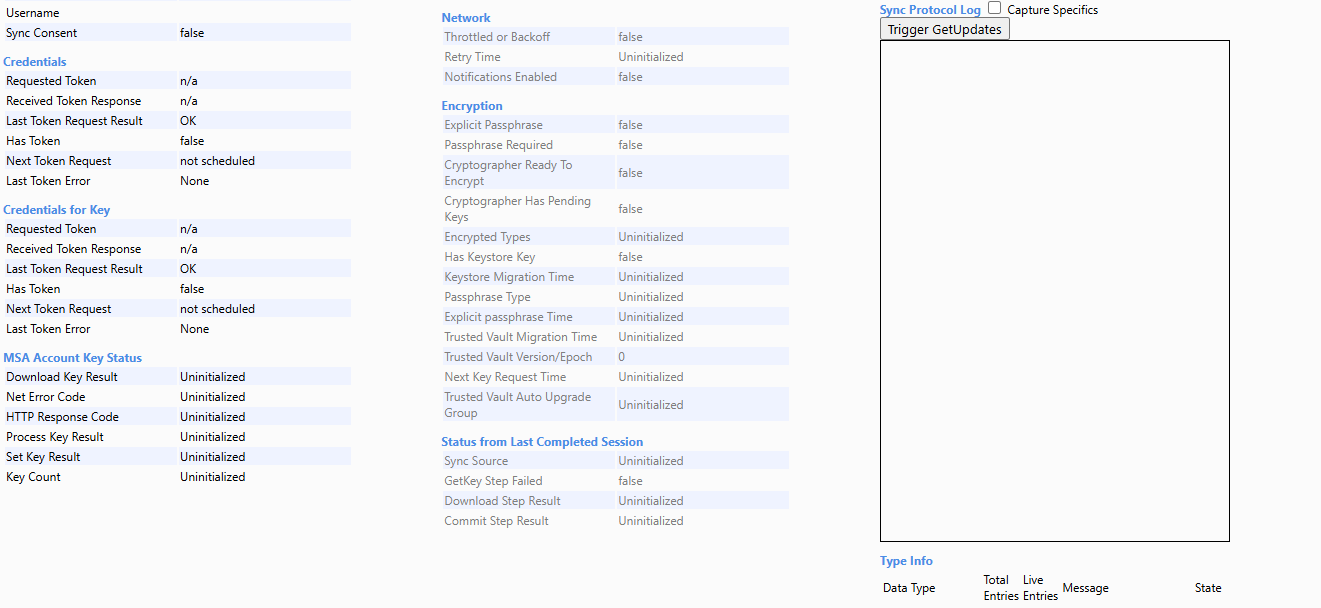Screen dimensions: 1321x608
Task: Click the Trigger GetUpdates button
Action: pos(945,29)
